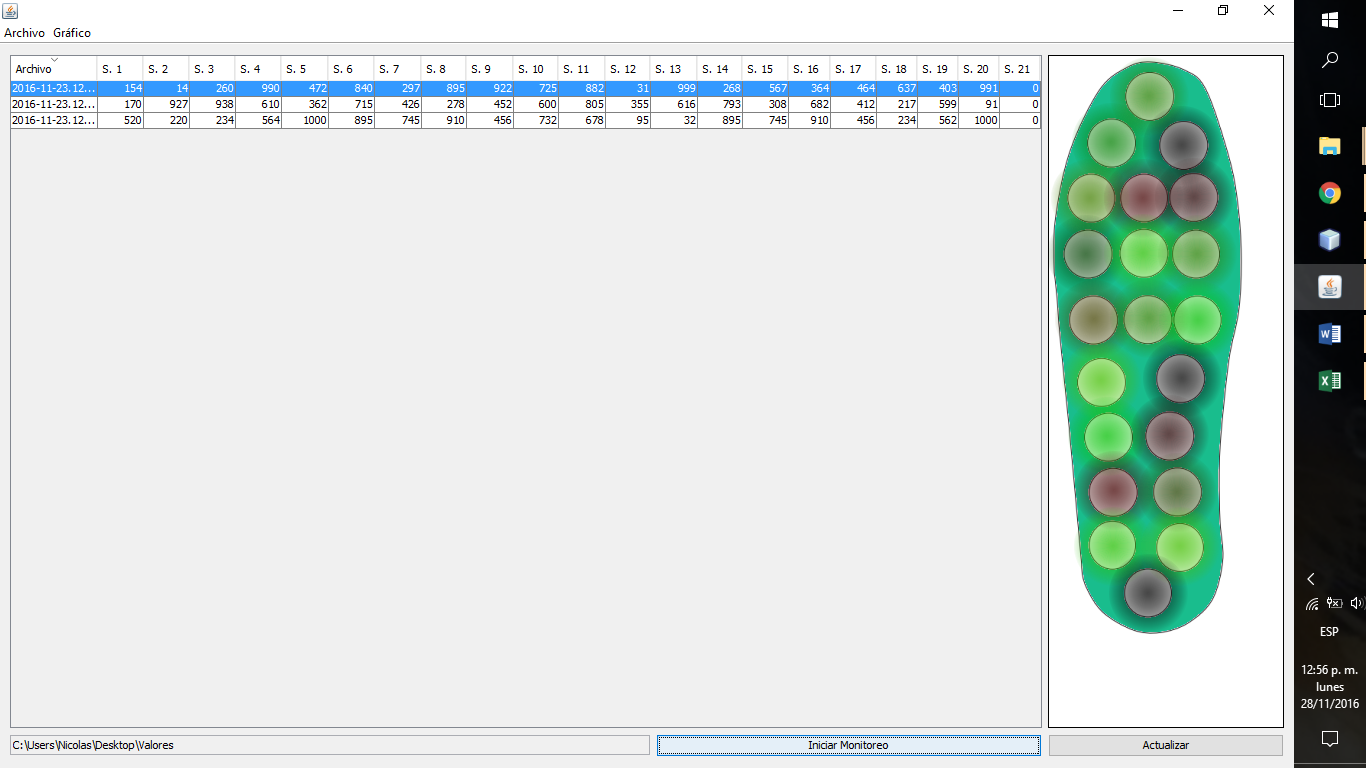Open Microsoft Word from the taskbar
The height and width of the screenshot is (768, 1366).
[1330, 334]
